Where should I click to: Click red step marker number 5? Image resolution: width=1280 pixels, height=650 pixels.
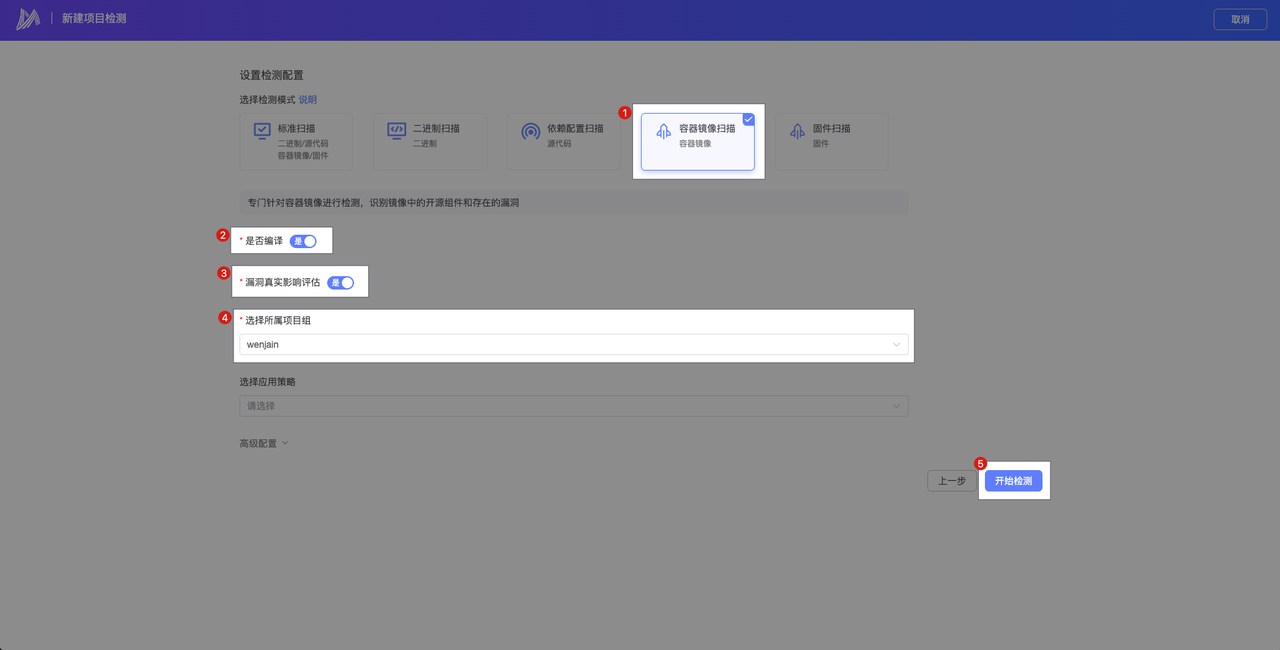[980, 464]
